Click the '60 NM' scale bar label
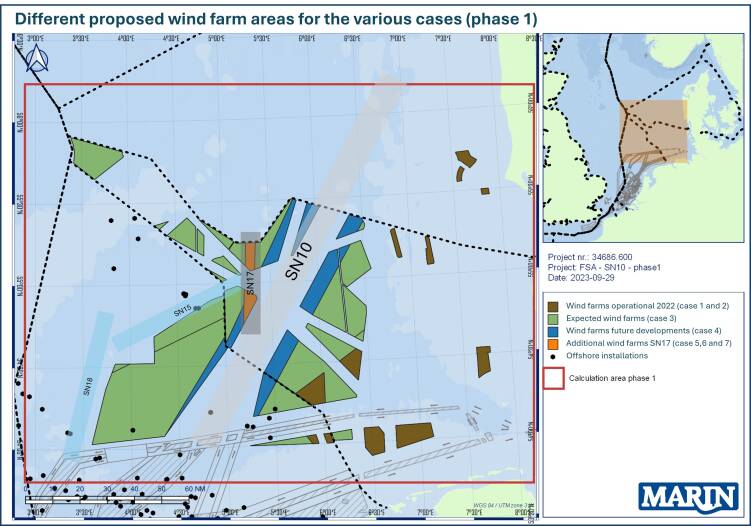Image resolution: width=751 pixels, height=526 pixels. 195,489
